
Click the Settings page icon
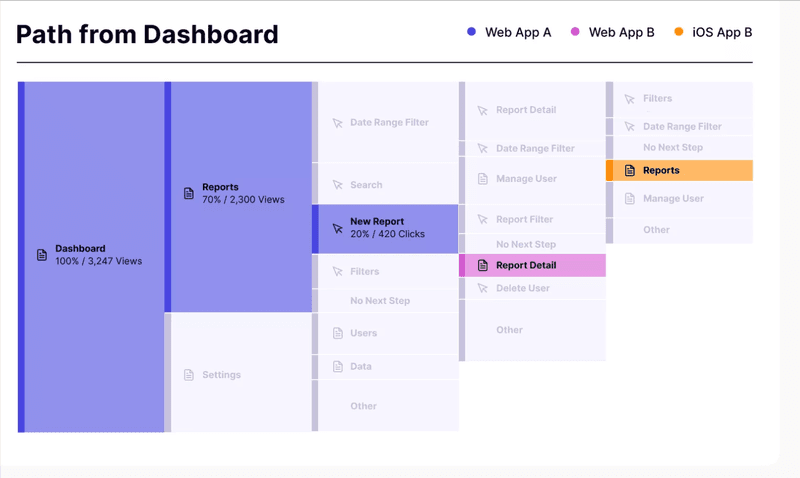pos(189,375)
